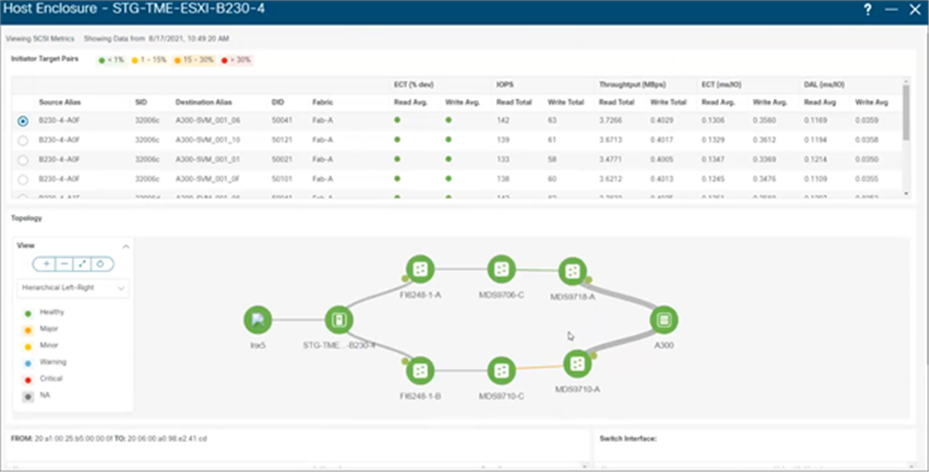Click the SID column header
The width and height of the screenshot is (929, 472).
pyautogui.click(x=140, y=102)
